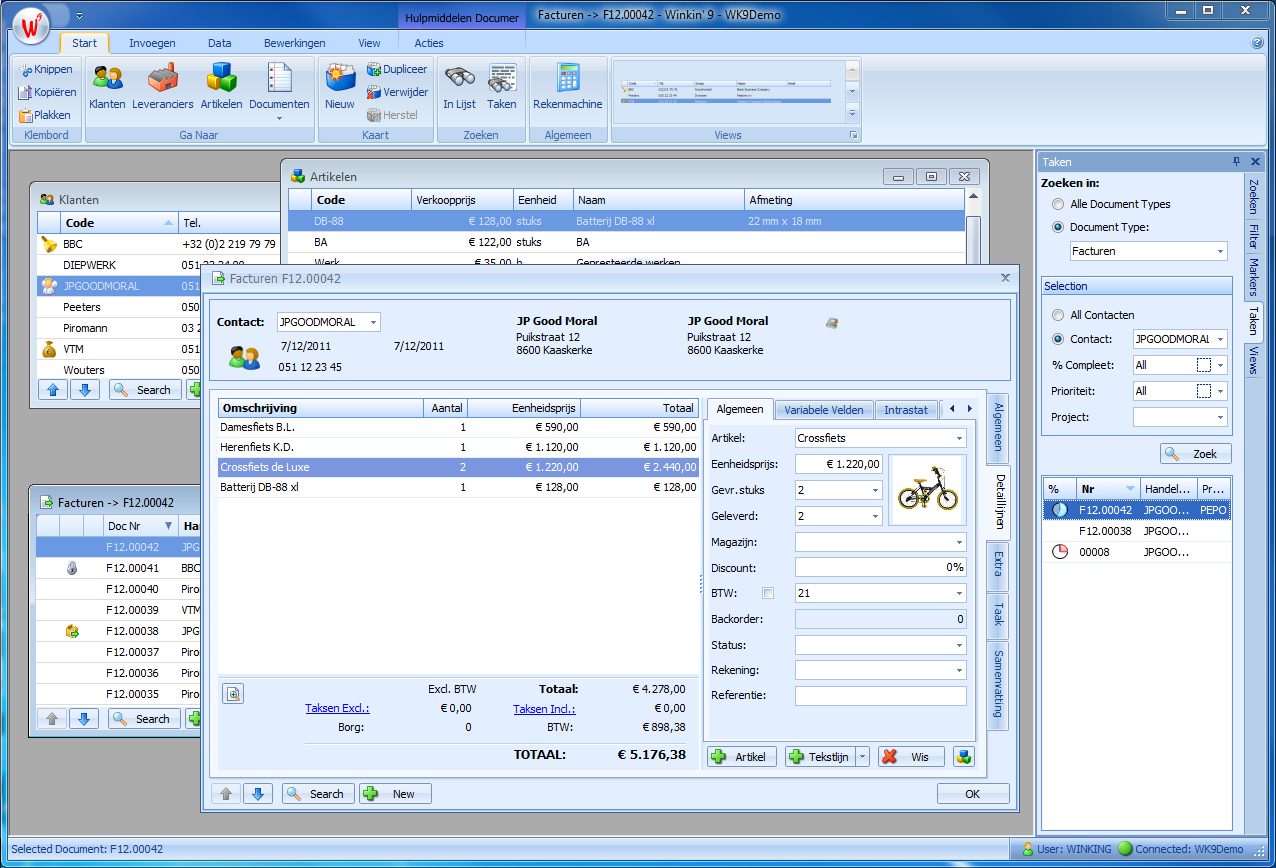Expand the Artikel dropdown
Image resolution: width=1276 pixels, height=868 pixels.
click(959, 438)
